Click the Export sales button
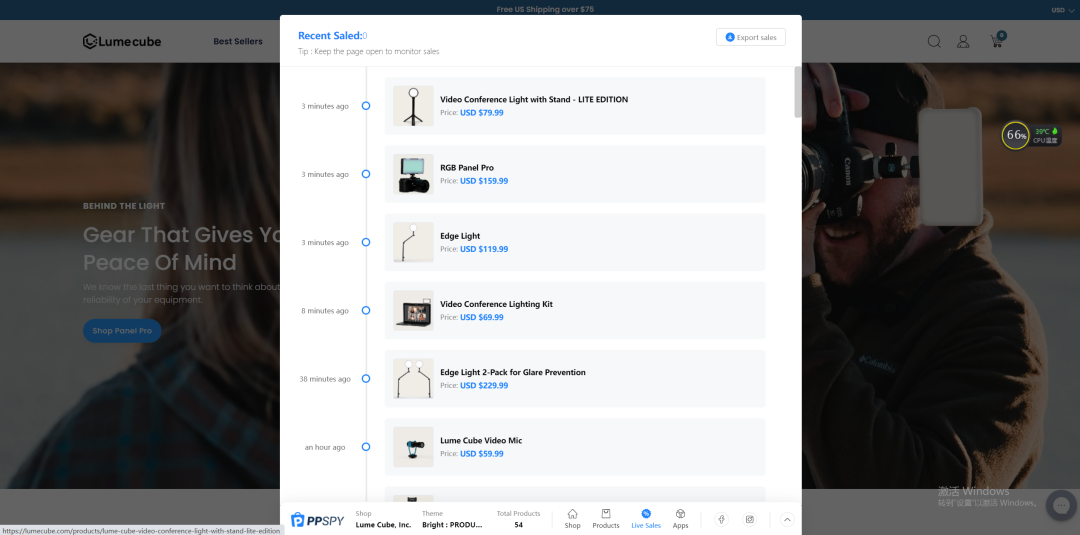 (751, 37)
